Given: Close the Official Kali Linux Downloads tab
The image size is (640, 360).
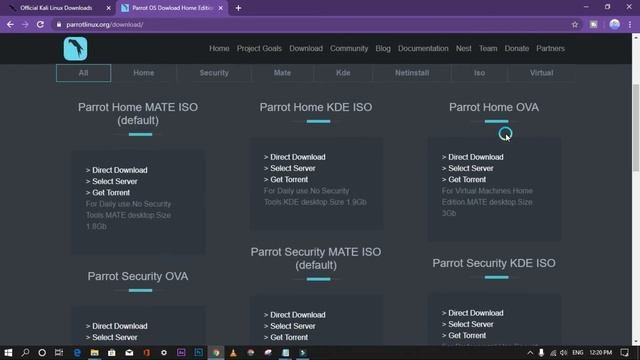Looking at the screenshot, I should point(109,8).
